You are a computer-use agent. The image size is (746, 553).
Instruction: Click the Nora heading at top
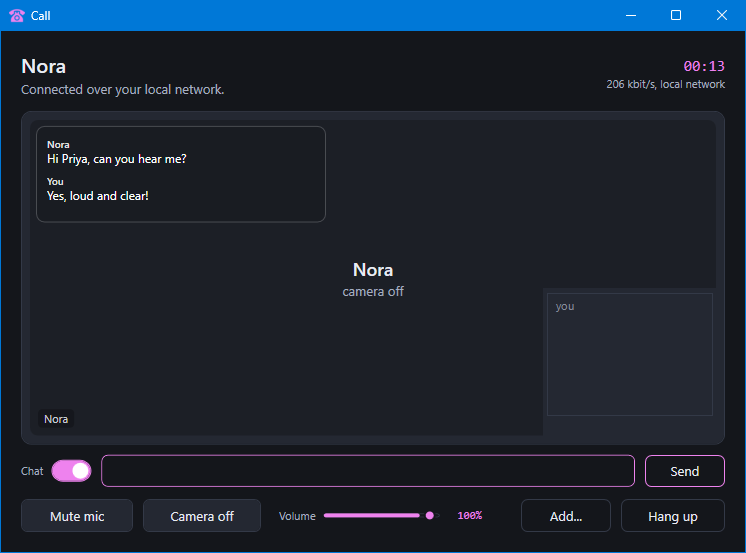(43, 66)
